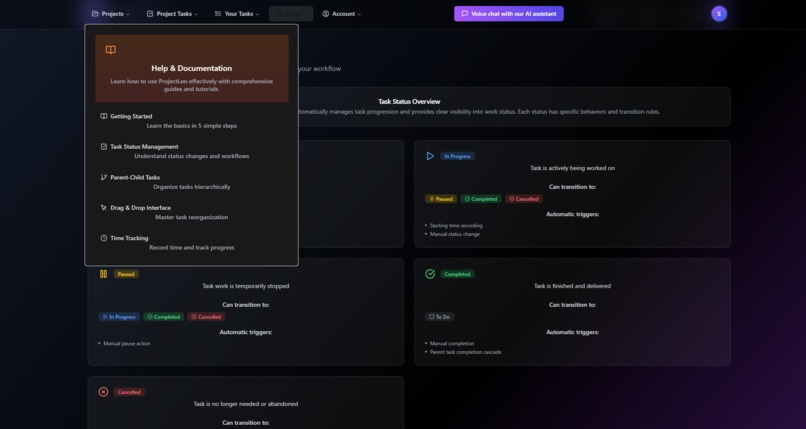Click the red X circle icon on Cancelled card

(103, 392)
